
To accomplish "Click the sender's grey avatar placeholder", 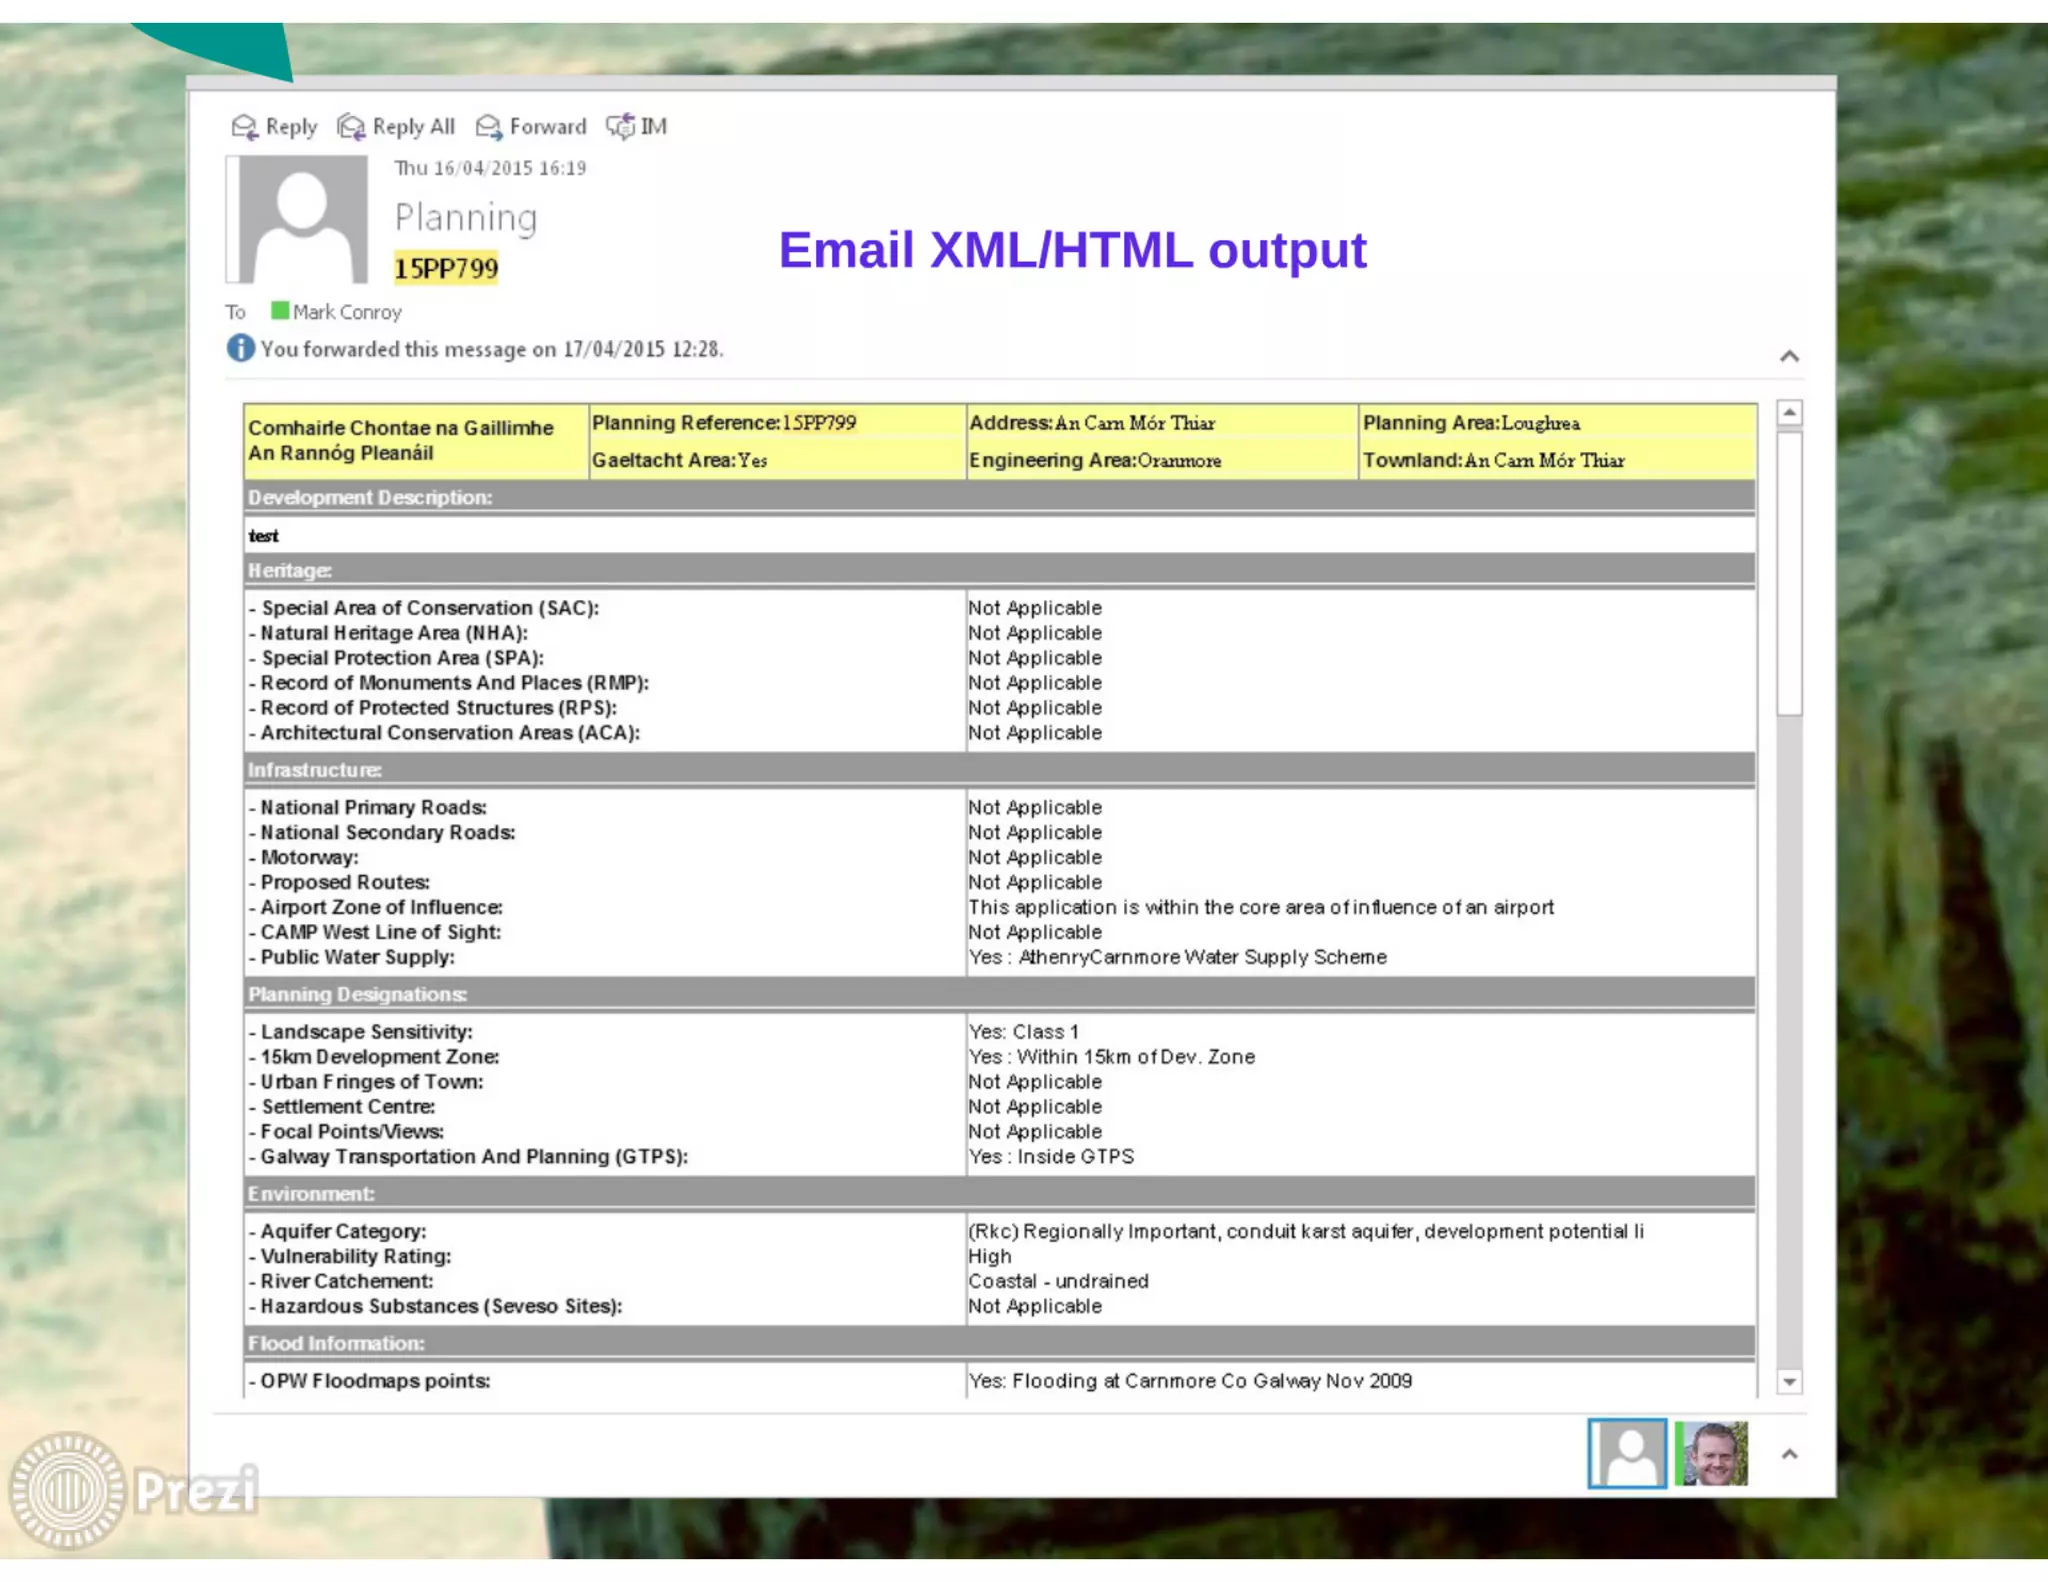I will point(301,219).
